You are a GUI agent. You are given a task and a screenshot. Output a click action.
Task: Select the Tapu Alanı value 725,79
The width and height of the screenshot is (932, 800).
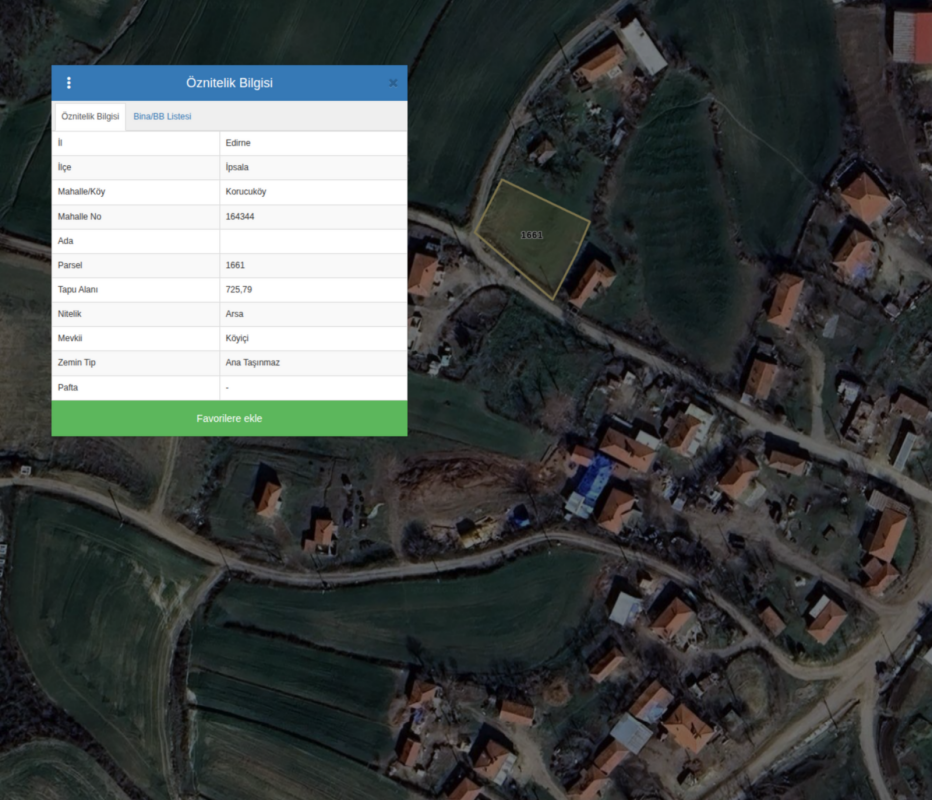[x=238, y=289]
